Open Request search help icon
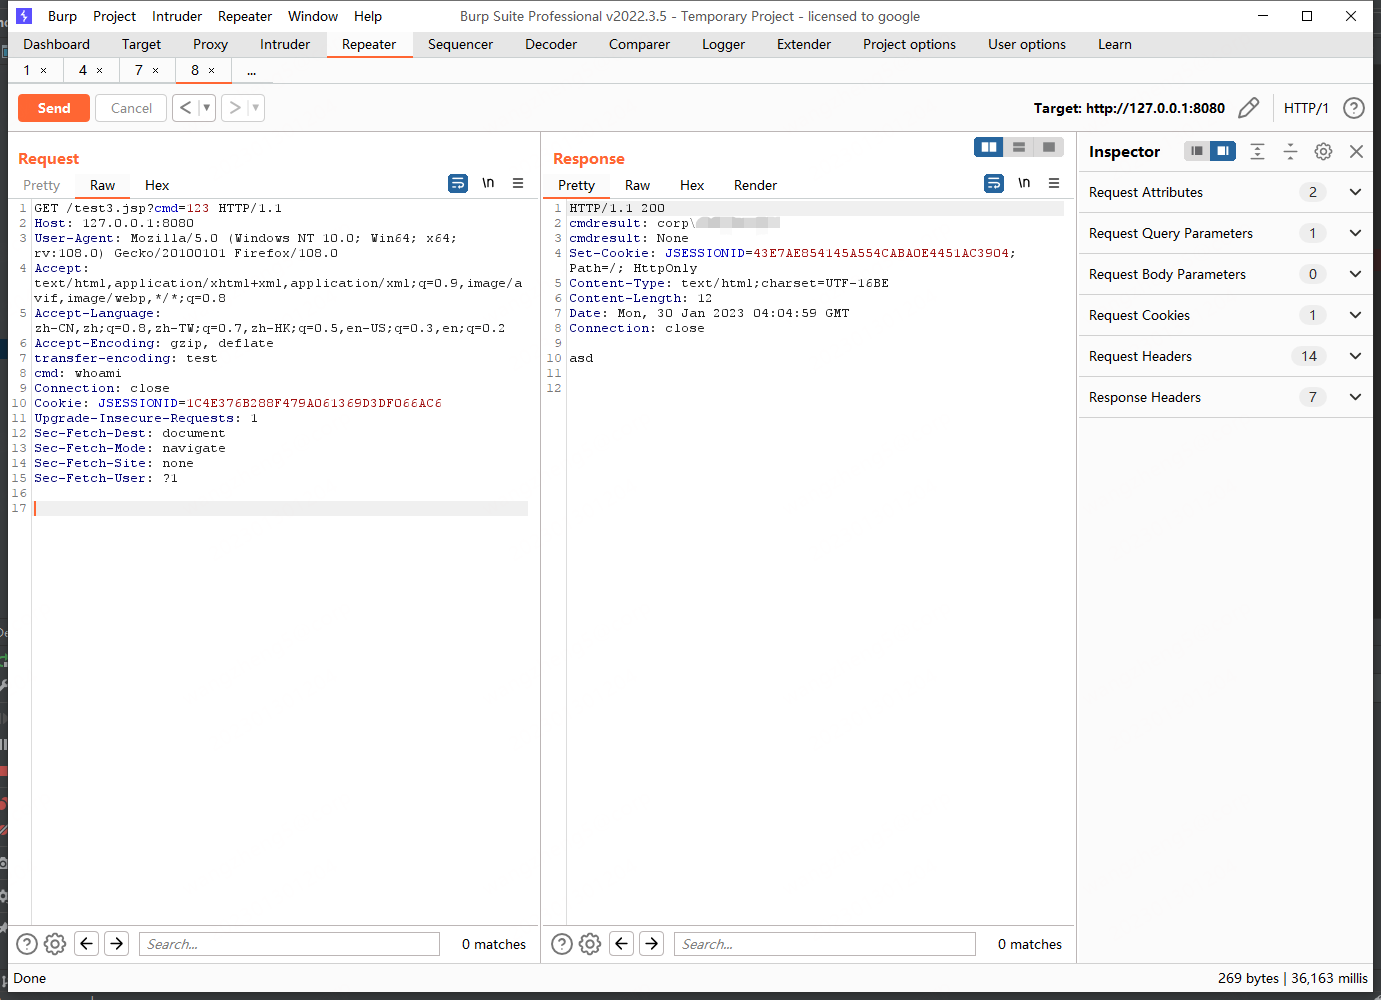This screenshot has width=1381, height=1000. 27,944
